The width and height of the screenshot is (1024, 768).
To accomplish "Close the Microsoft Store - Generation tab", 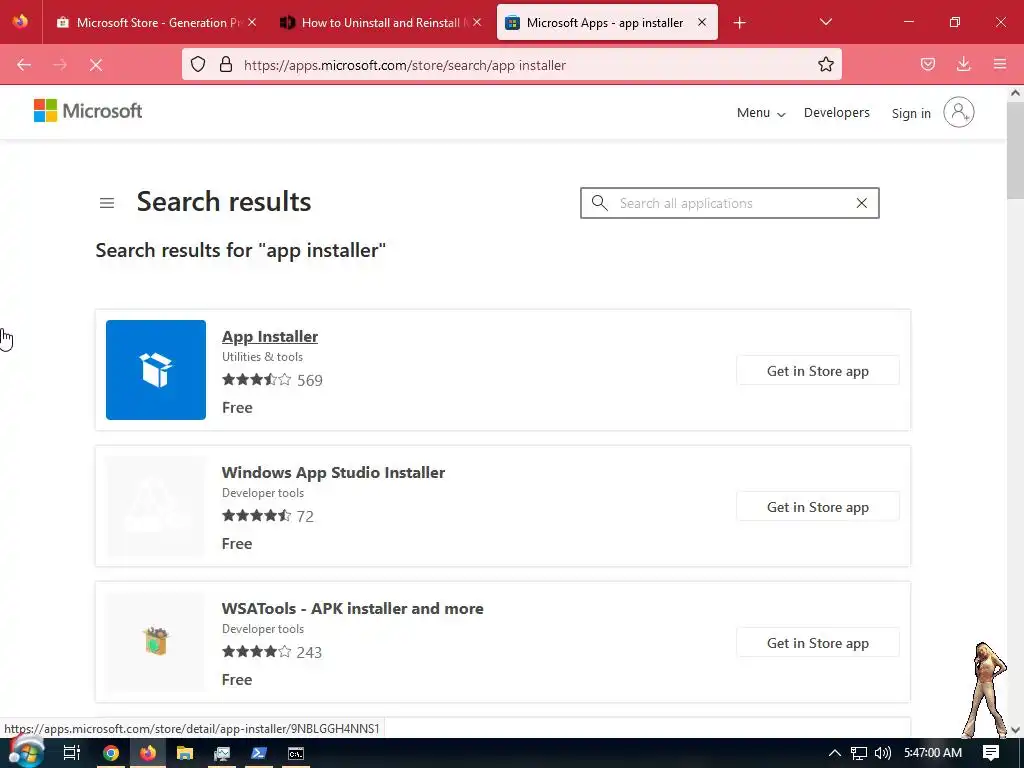I will (252, 22).
